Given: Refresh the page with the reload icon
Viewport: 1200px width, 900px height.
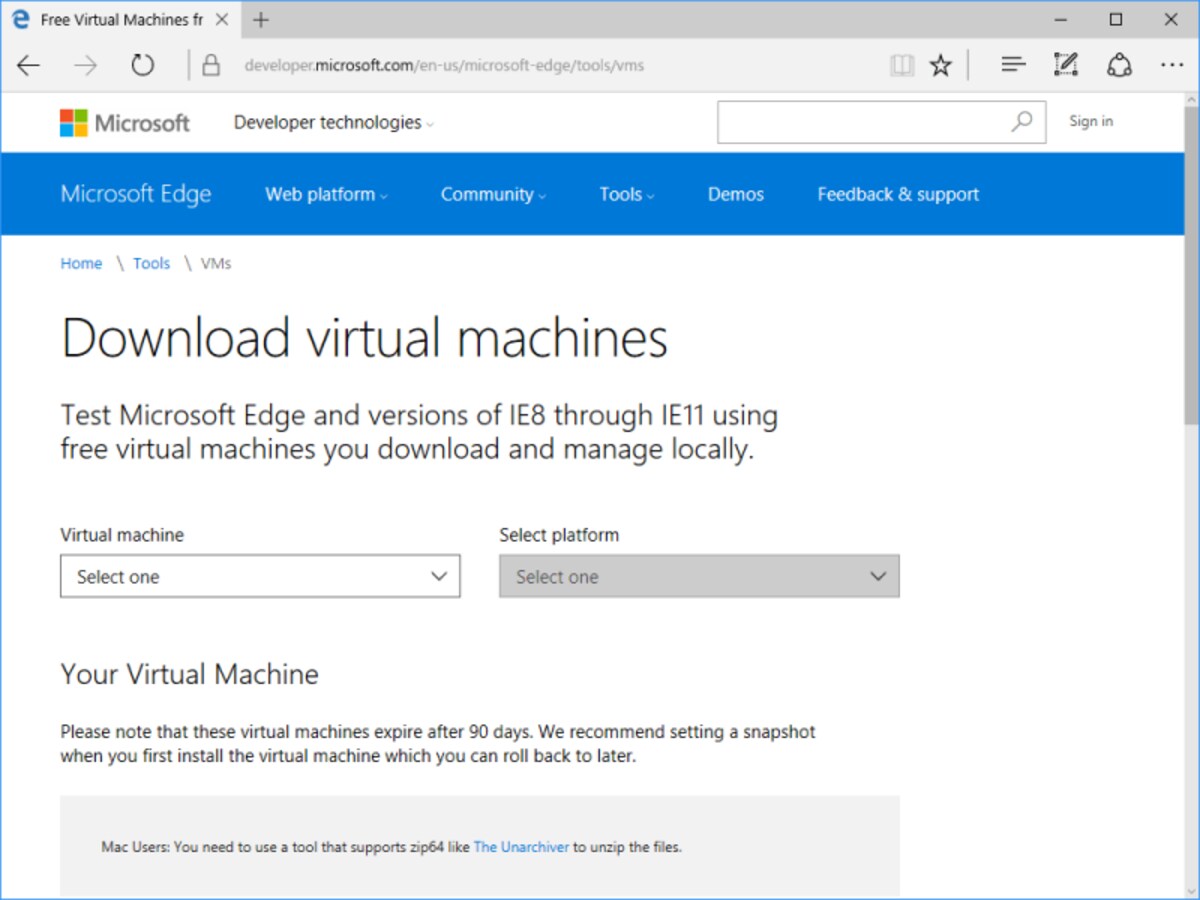Looking at the screenshot, I should [x=143, y=66].
